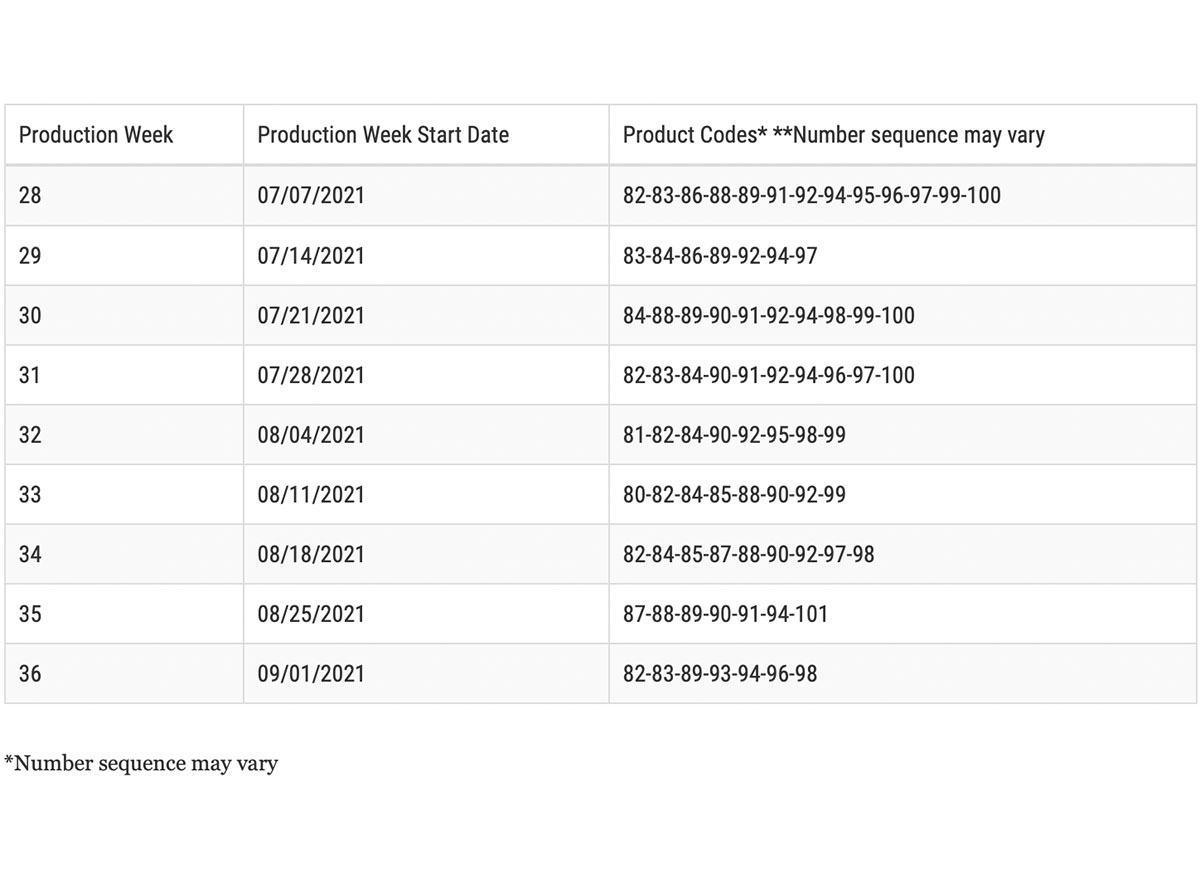Screen dimensions: 1200x879
Task: Click codes cell starting 81-82-84
Action: [x=733, y=435]
